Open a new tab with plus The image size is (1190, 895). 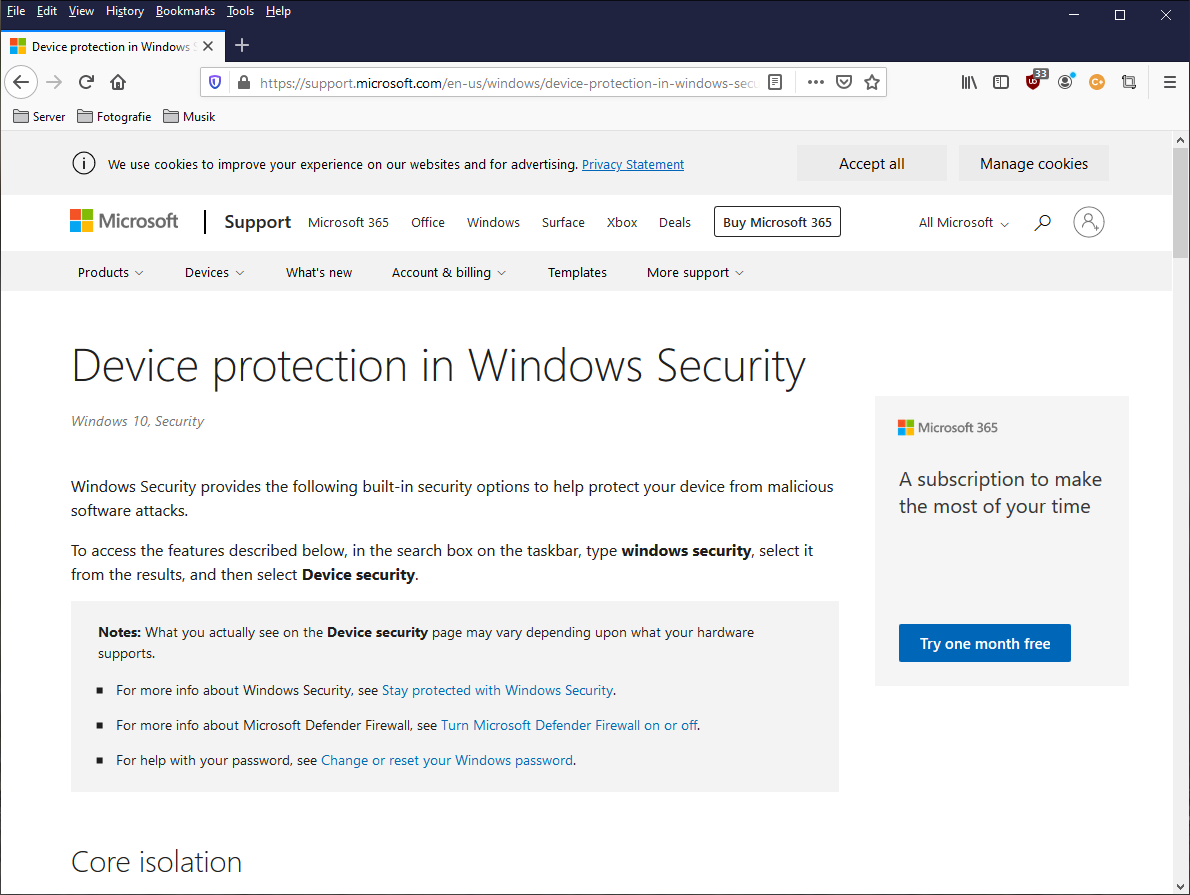(x=242, y=46)
